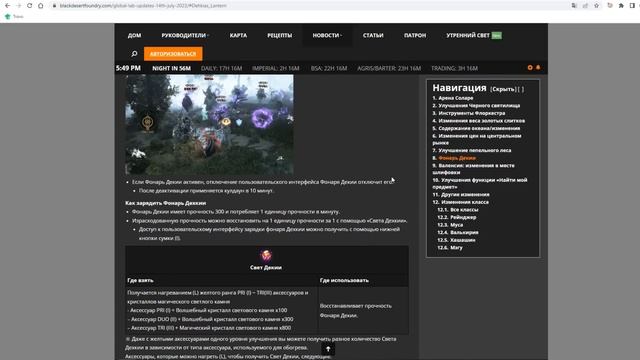
Task: Open the extensions puzzle icon
Action: [621, 6]
